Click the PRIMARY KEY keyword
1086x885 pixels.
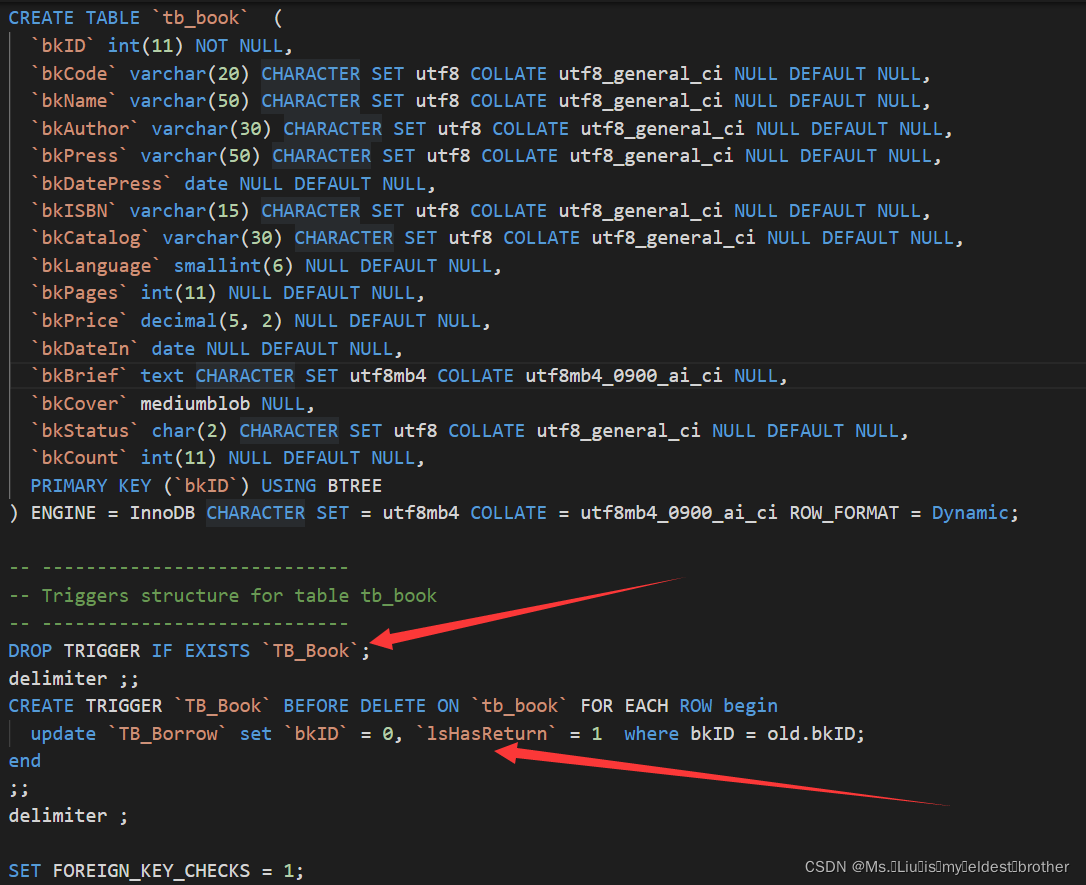coord(91,485)
